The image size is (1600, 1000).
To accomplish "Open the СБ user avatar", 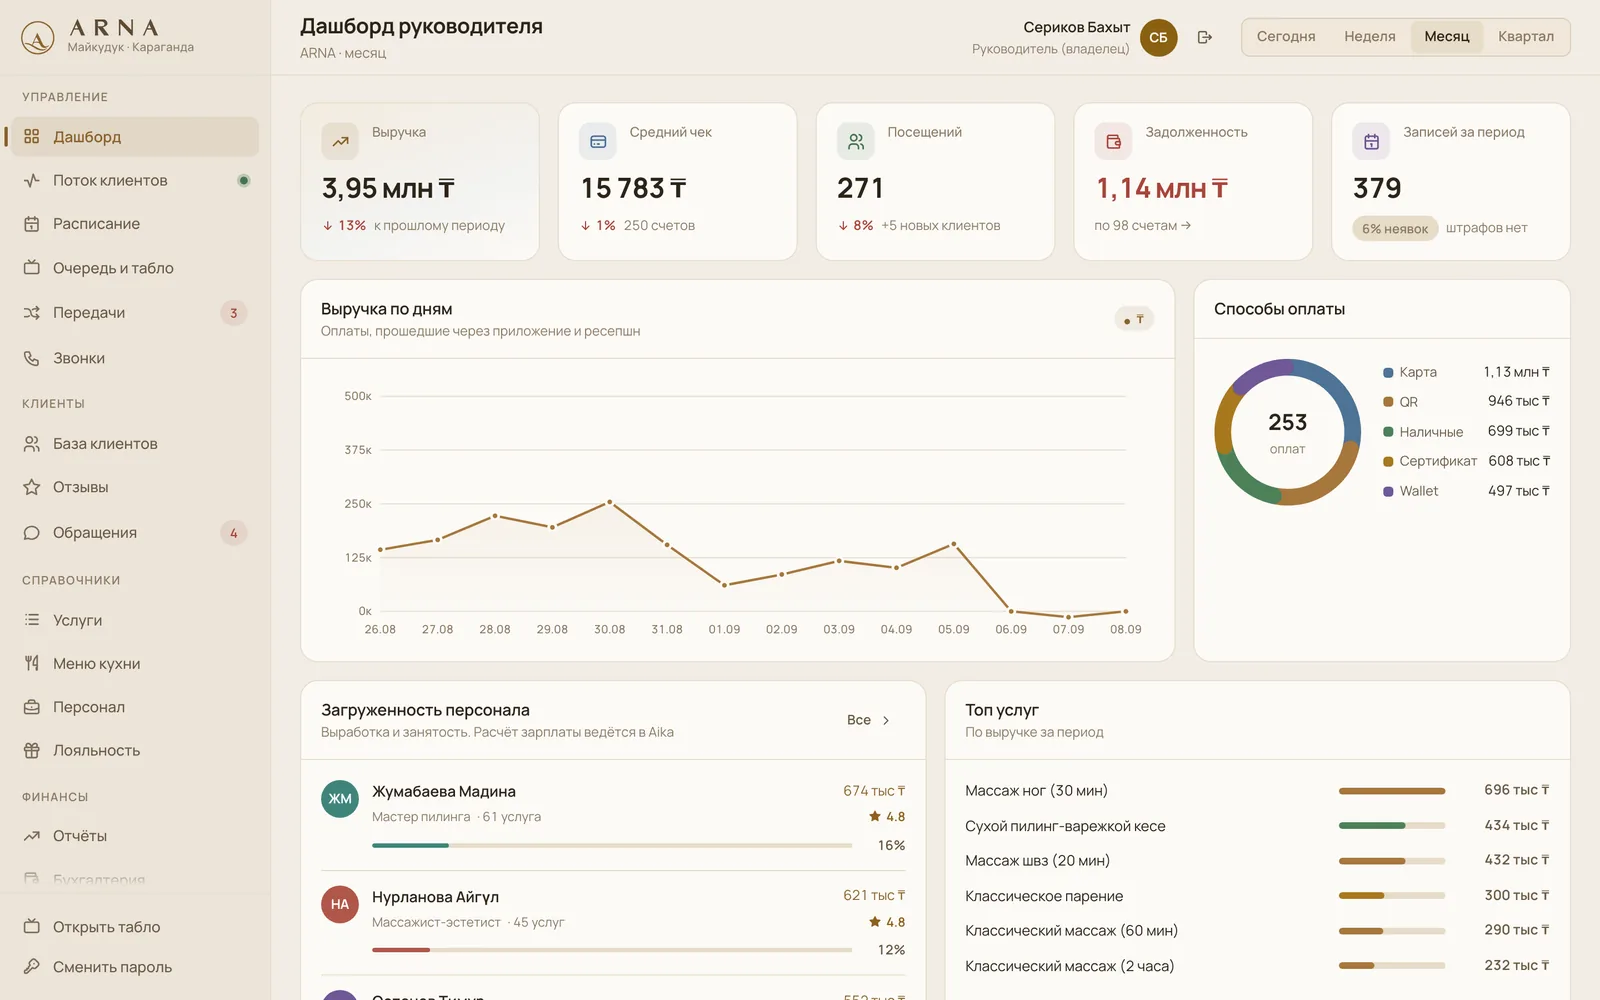I will 1158,38.
